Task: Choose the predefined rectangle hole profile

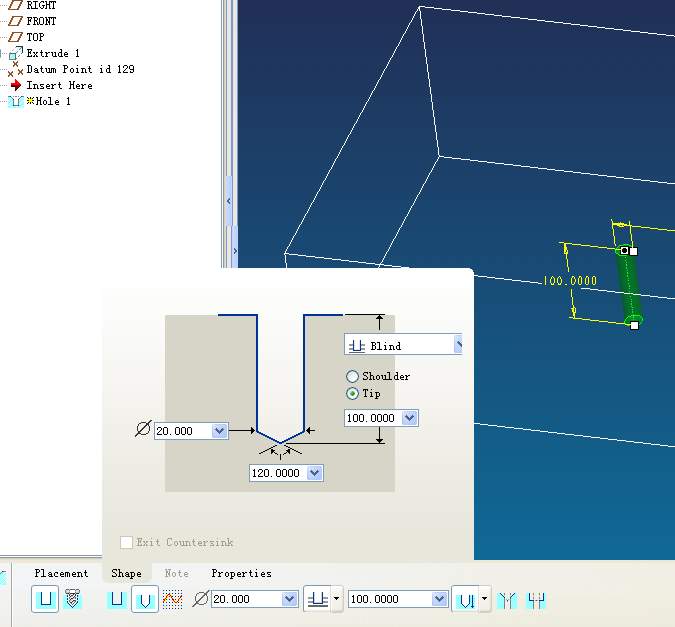Action: pyautogui.click(x=117, y=599)
